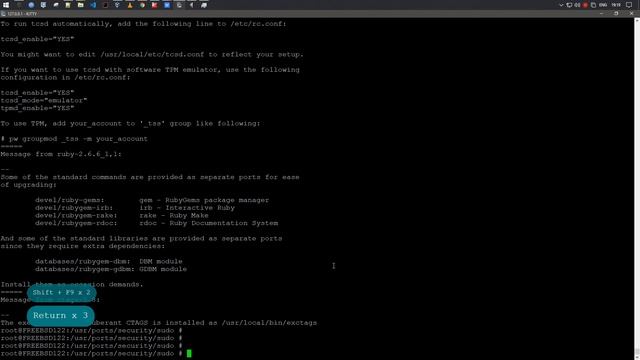
Task: Click the databases/rubygem-dbm line
Action: [x=109, y=262]
